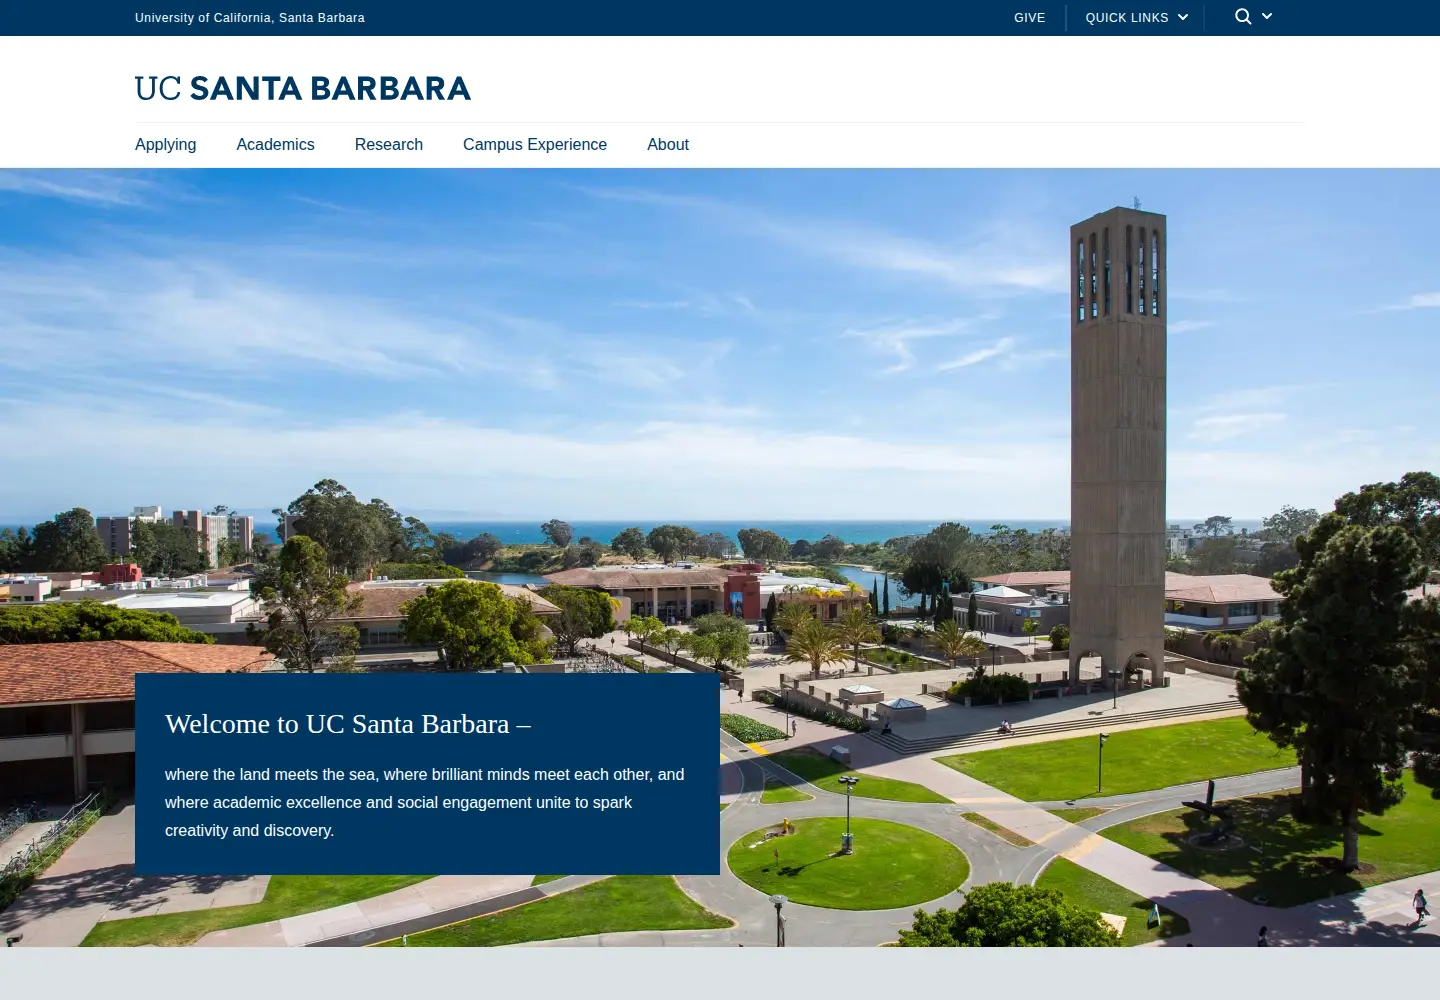The image size is (1440, 1000).
Task: Open the Research menu
Action: pyautogui.click(x=389, y=144)
